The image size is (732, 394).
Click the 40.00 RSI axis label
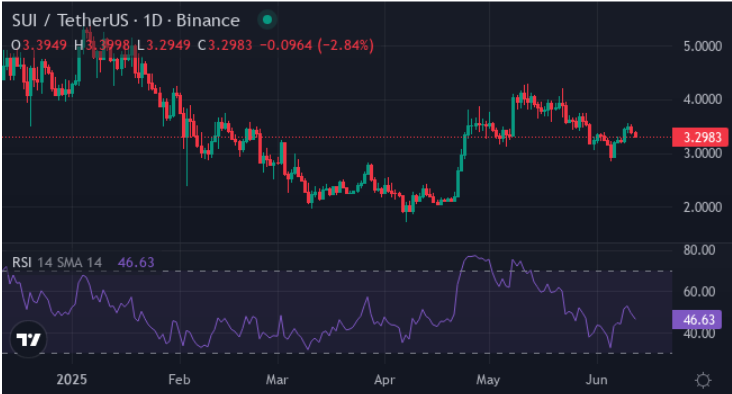[699, 334]
